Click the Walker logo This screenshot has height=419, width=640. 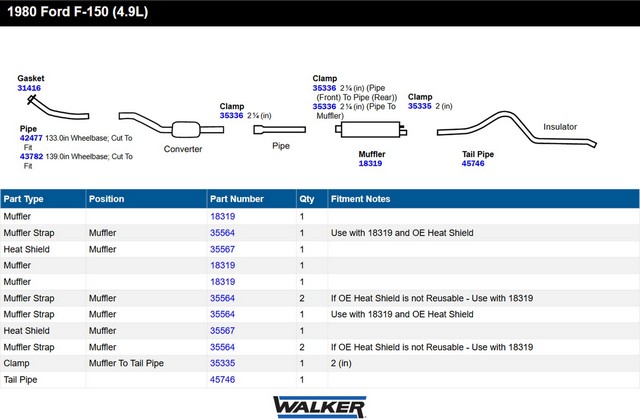pyautogui.click(x=320, y=407)
